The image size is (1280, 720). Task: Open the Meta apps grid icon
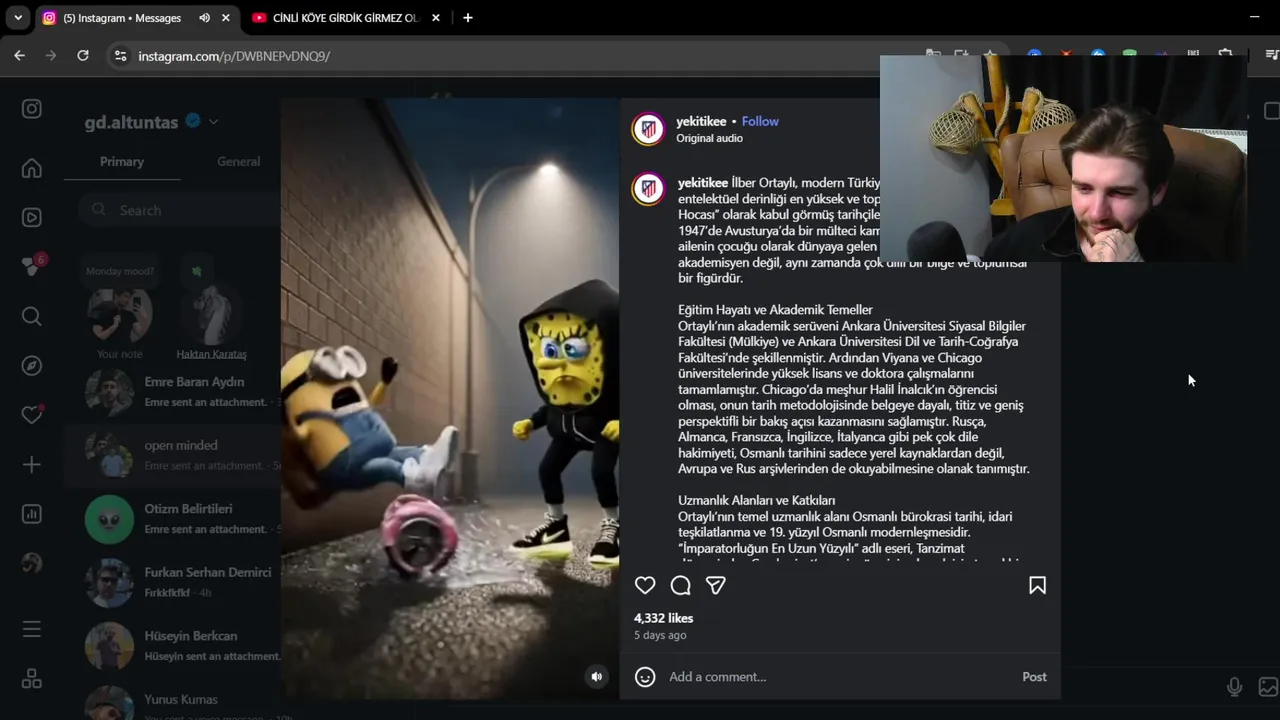pos(32,679)
